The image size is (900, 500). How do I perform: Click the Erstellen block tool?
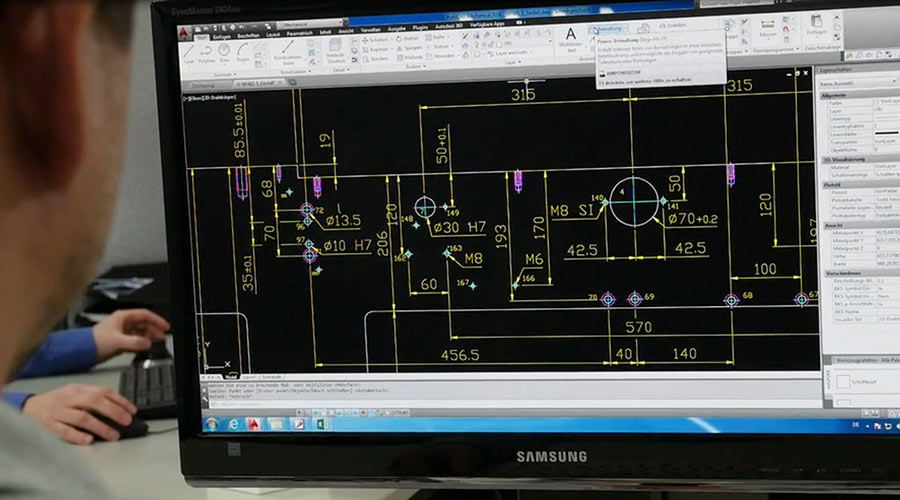(672, 26)
